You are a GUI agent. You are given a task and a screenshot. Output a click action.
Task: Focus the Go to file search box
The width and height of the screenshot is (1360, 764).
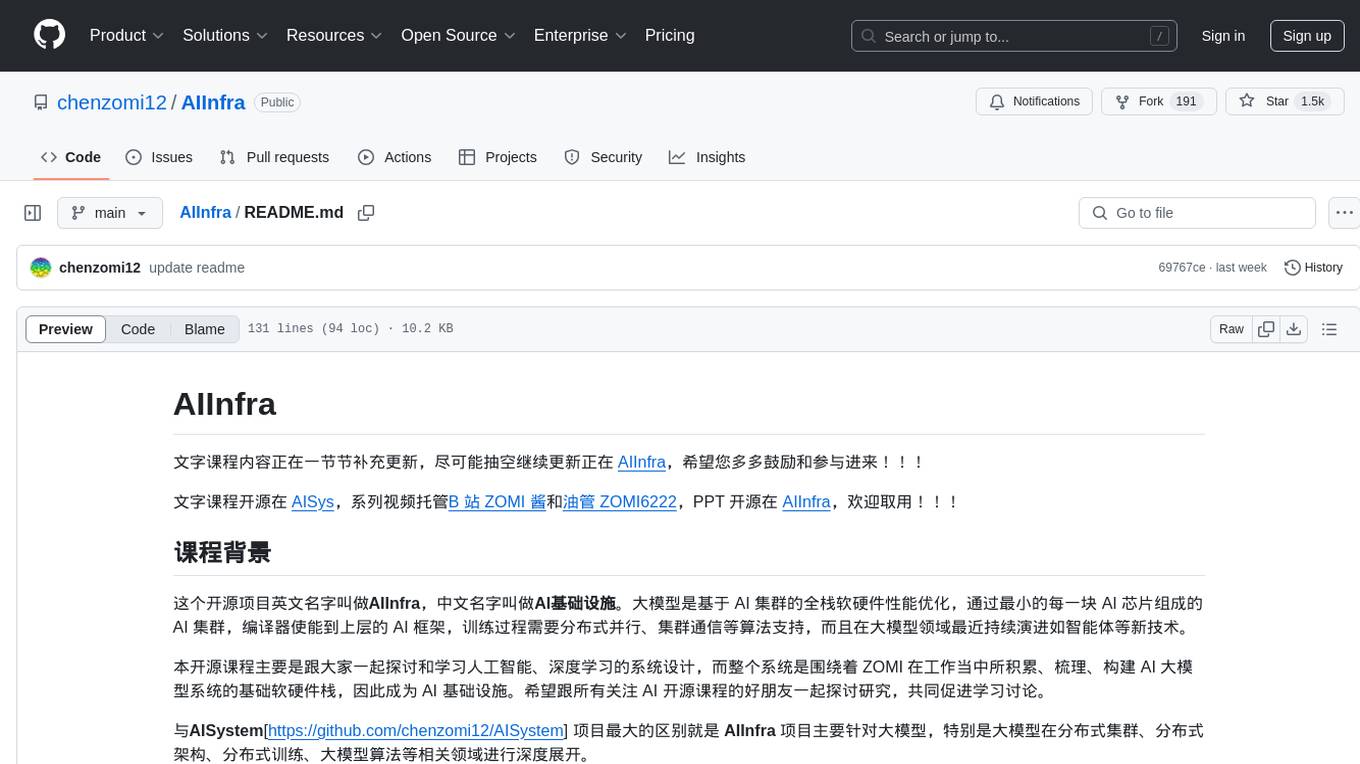click(x=1197, y=213)
